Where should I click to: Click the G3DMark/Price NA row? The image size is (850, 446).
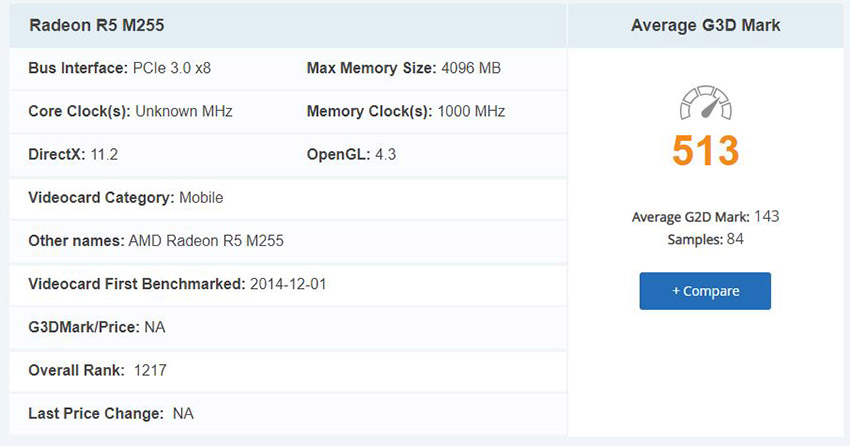point(288,327)
